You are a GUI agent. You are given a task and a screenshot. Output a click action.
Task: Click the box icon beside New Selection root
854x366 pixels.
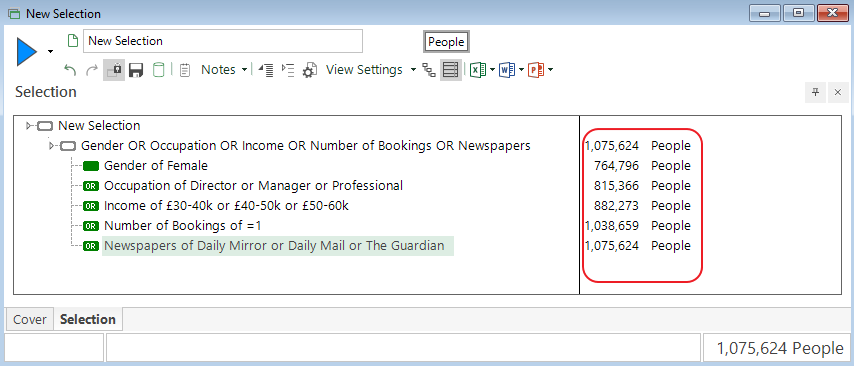[x=45, y=126]
